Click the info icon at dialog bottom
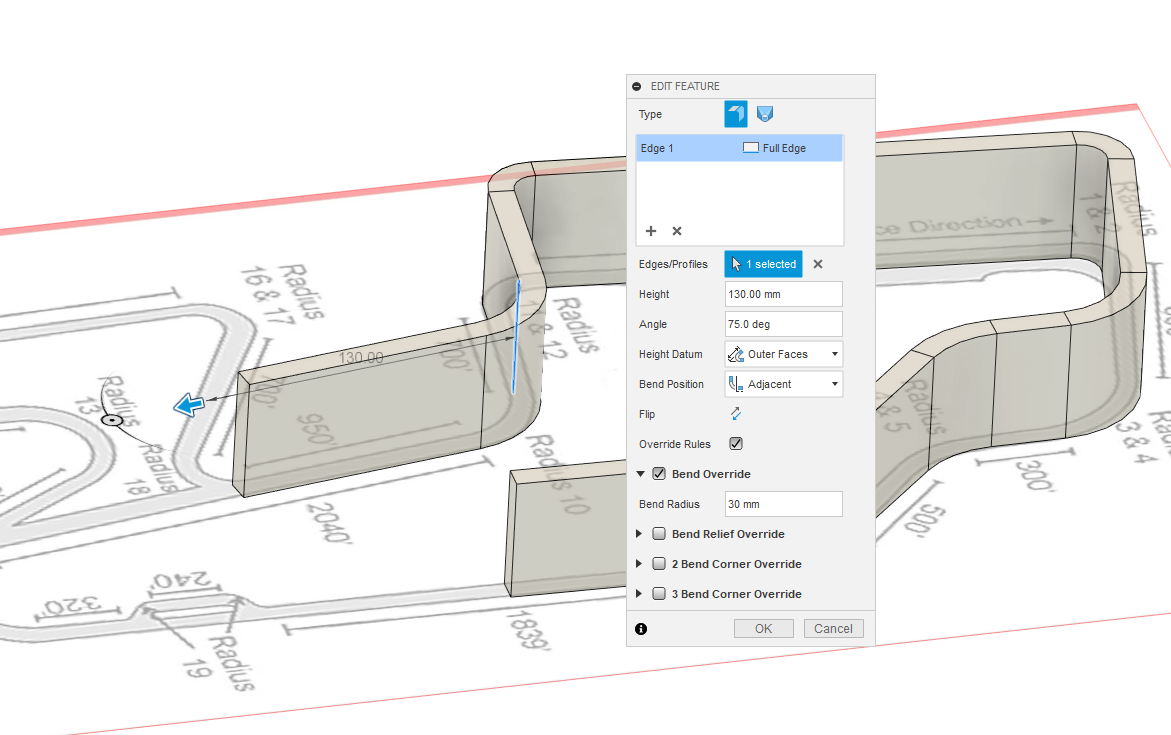Screen dimensions: 1171x735 coord(642,628)
